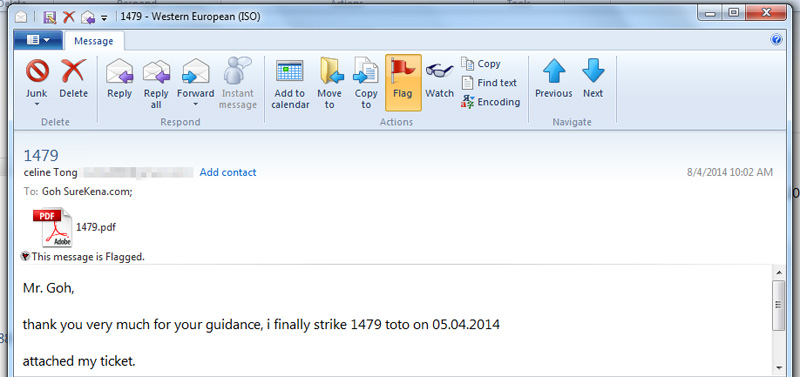Click Save icon in quick access toolbar
The height and width of the screenshot is (377, 800).
(x=49, y=17)
